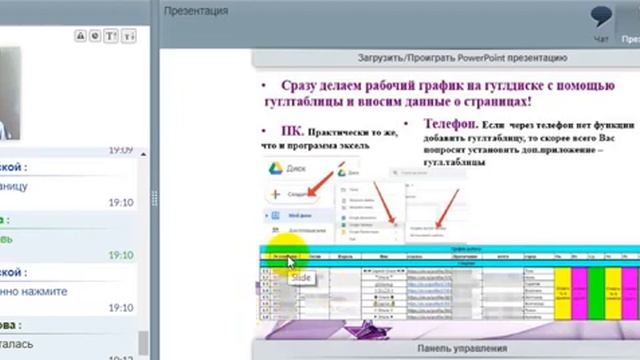Click the 19:09 chat timestamp
Screen dimensions: 640x360
121,150
